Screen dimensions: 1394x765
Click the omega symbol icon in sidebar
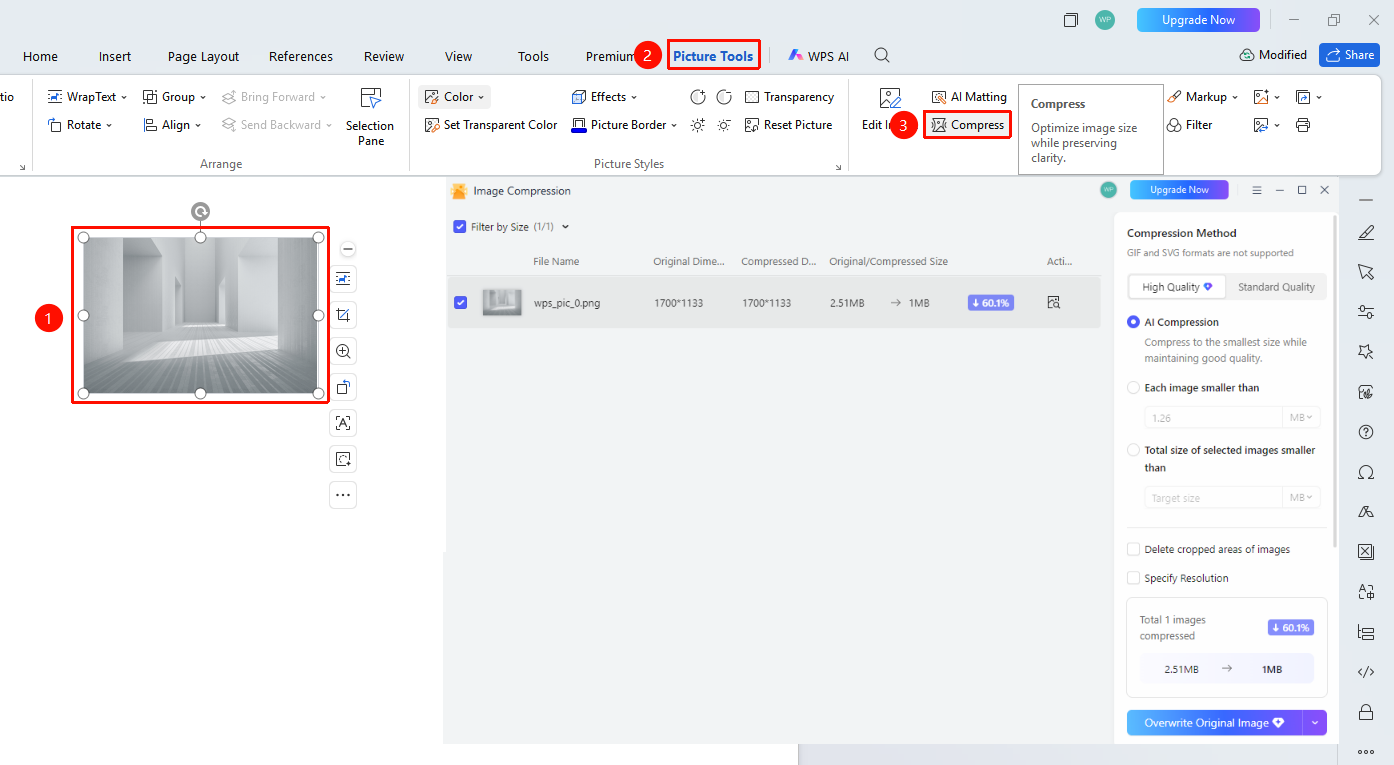pos(1366,472)
